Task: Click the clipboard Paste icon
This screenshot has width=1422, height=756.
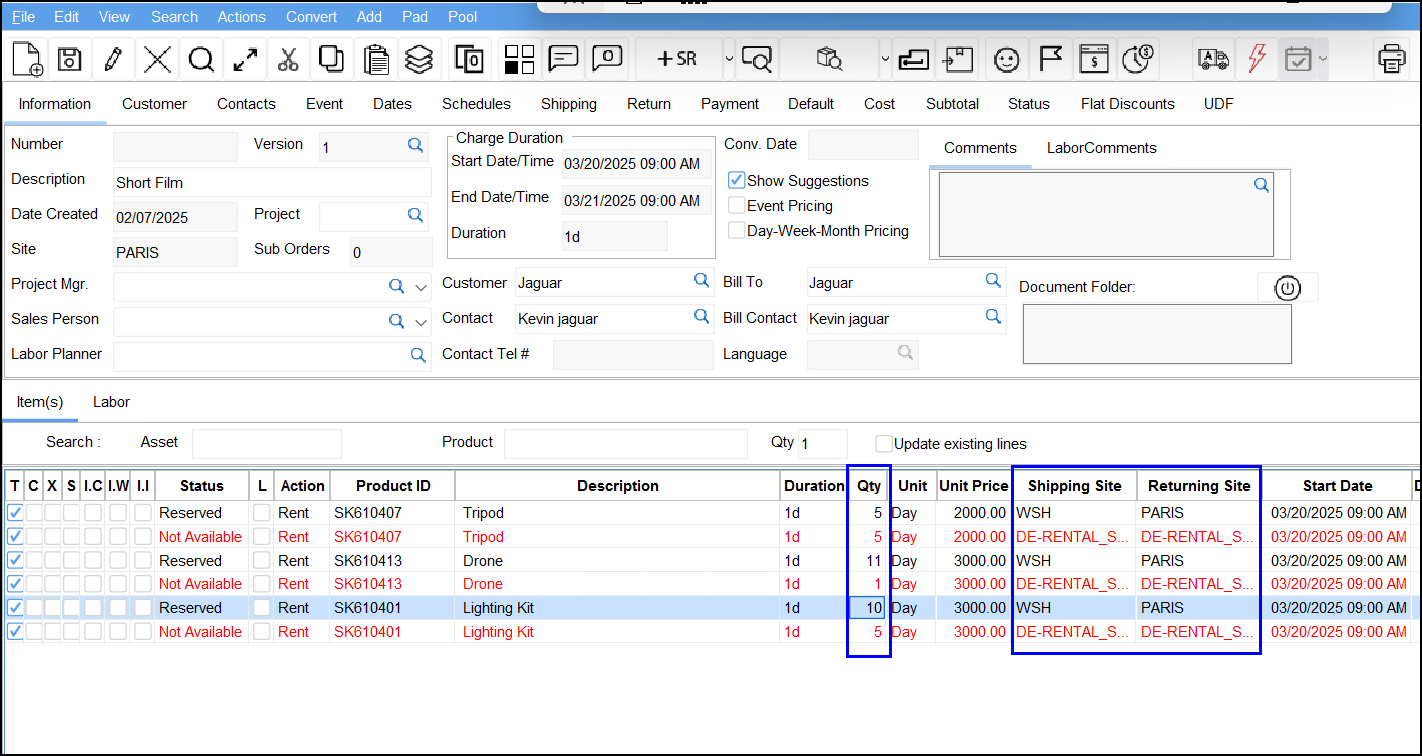Action: point(376,59)
